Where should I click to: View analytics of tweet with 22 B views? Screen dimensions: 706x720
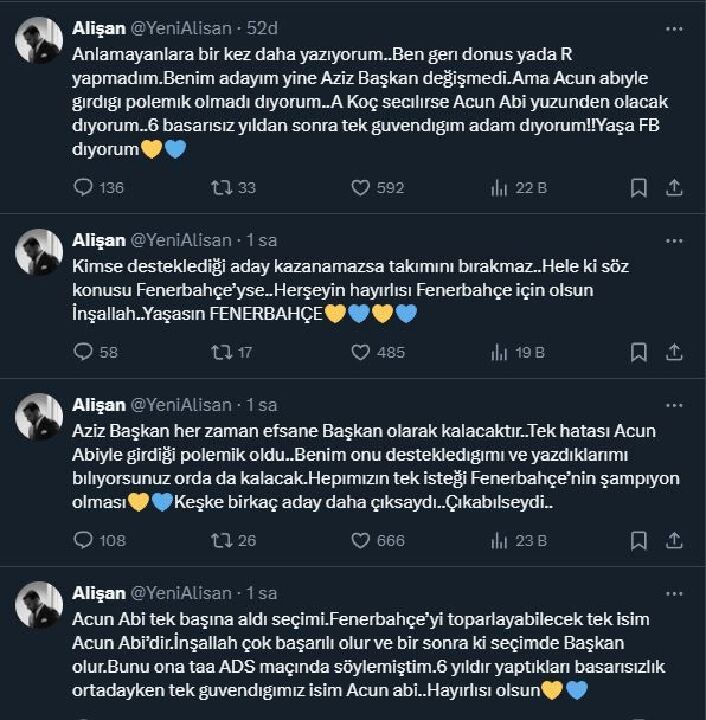500,187
